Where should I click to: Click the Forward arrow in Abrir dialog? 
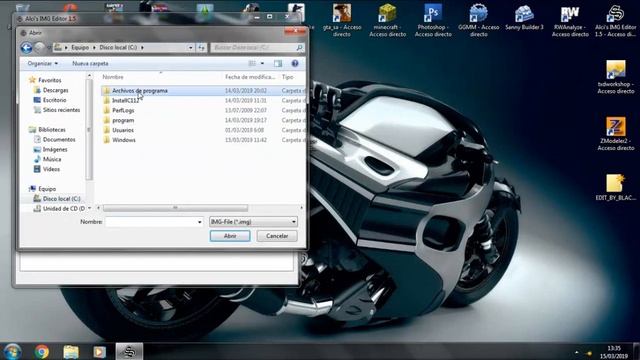[x=40, y=48]
